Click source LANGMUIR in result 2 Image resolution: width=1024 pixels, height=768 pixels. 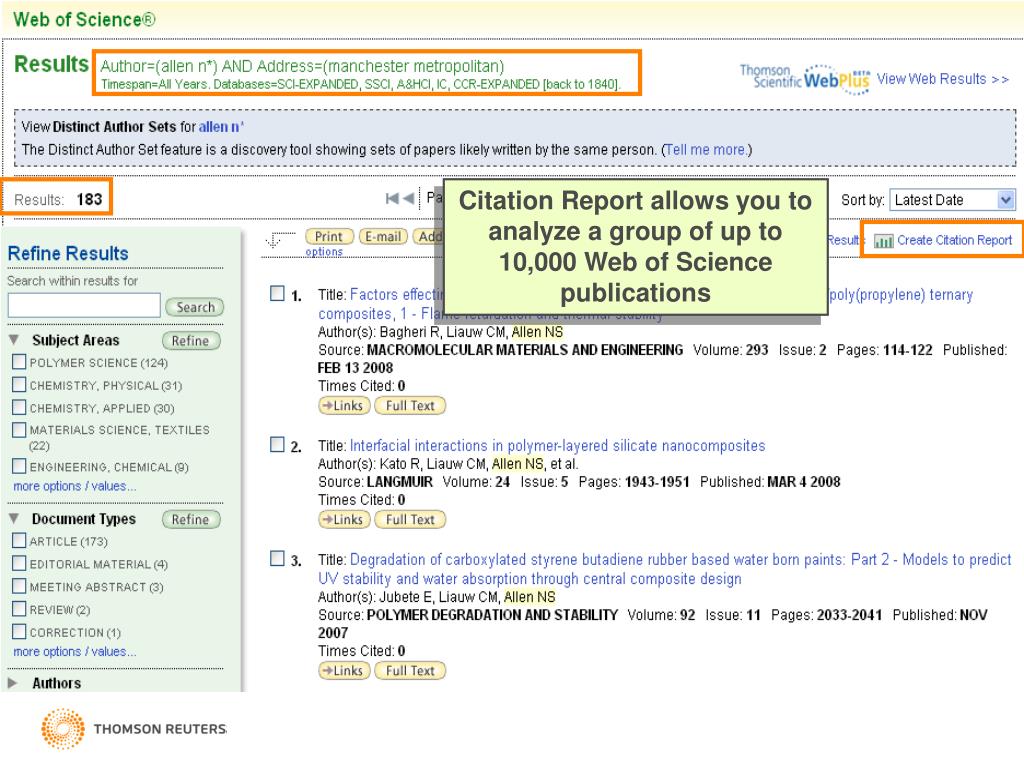pyautogui.click(x=400, y=482)
